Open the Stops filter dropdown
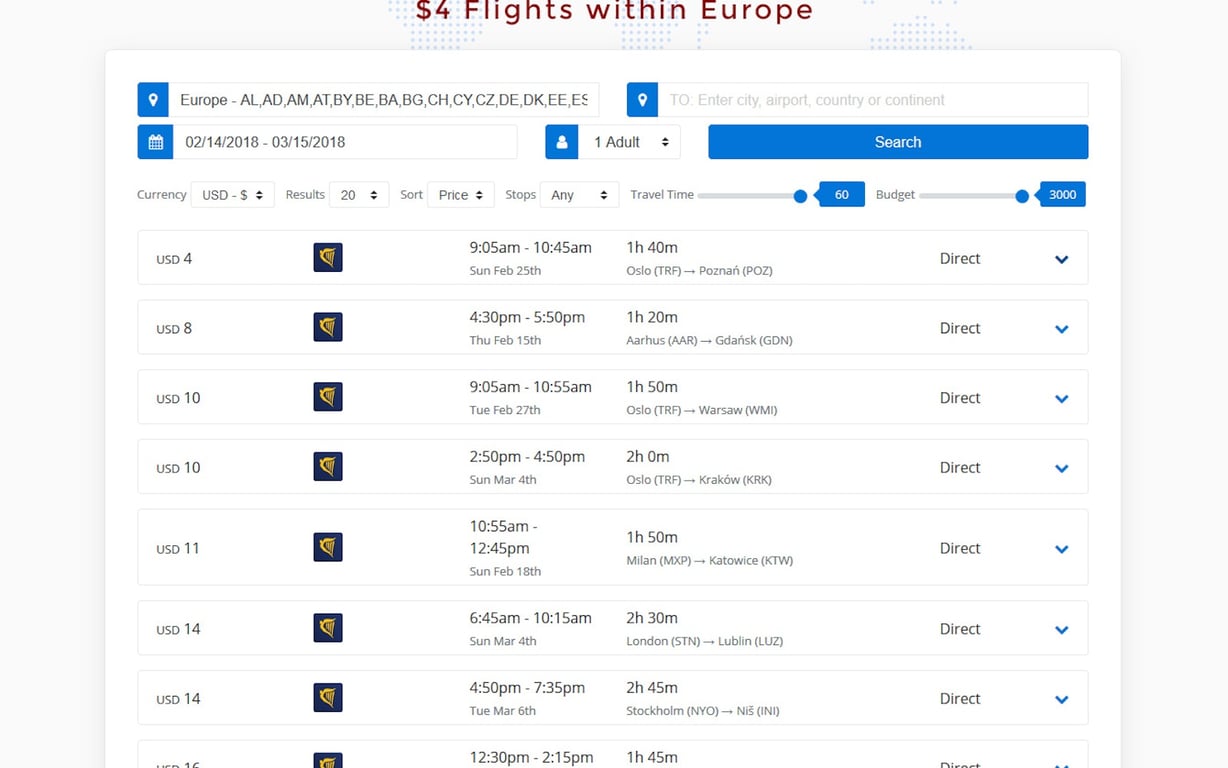The width and height of the screenshot is (1228, 768). (x=579, y=194)
